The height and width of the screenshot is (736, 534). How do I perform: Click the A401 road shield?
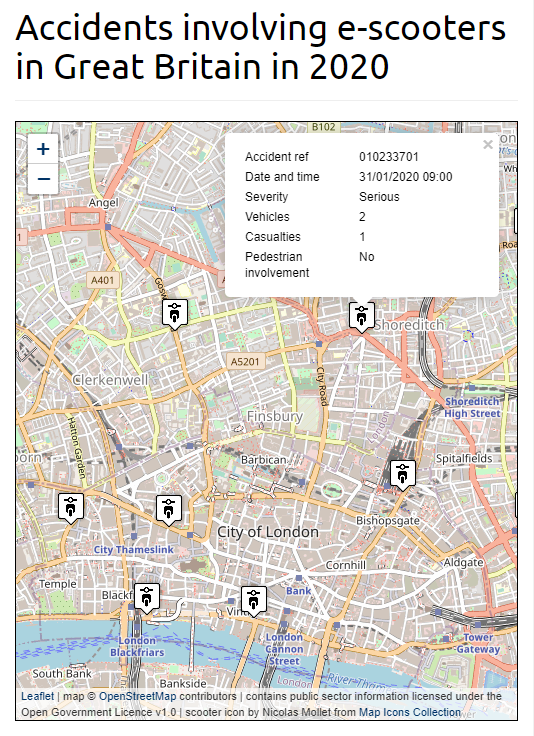click(103, 281)
